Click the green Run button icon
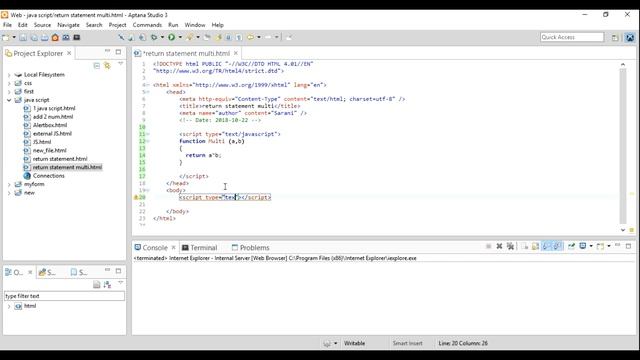Screen dimensions: 640x360 tap(171, 38)
